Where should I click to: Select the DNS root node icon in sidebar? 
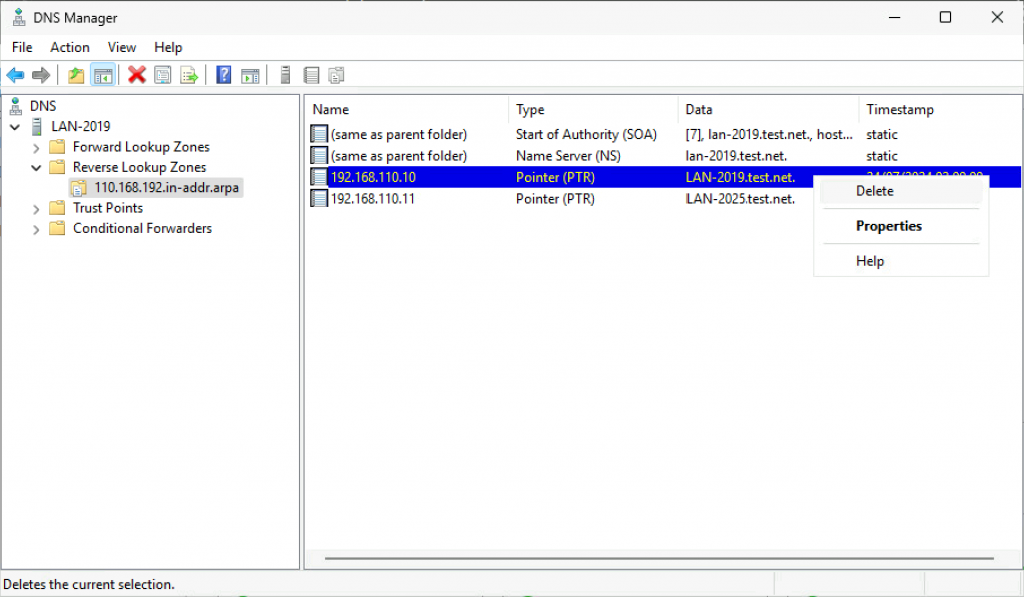(x=13, y=105)
